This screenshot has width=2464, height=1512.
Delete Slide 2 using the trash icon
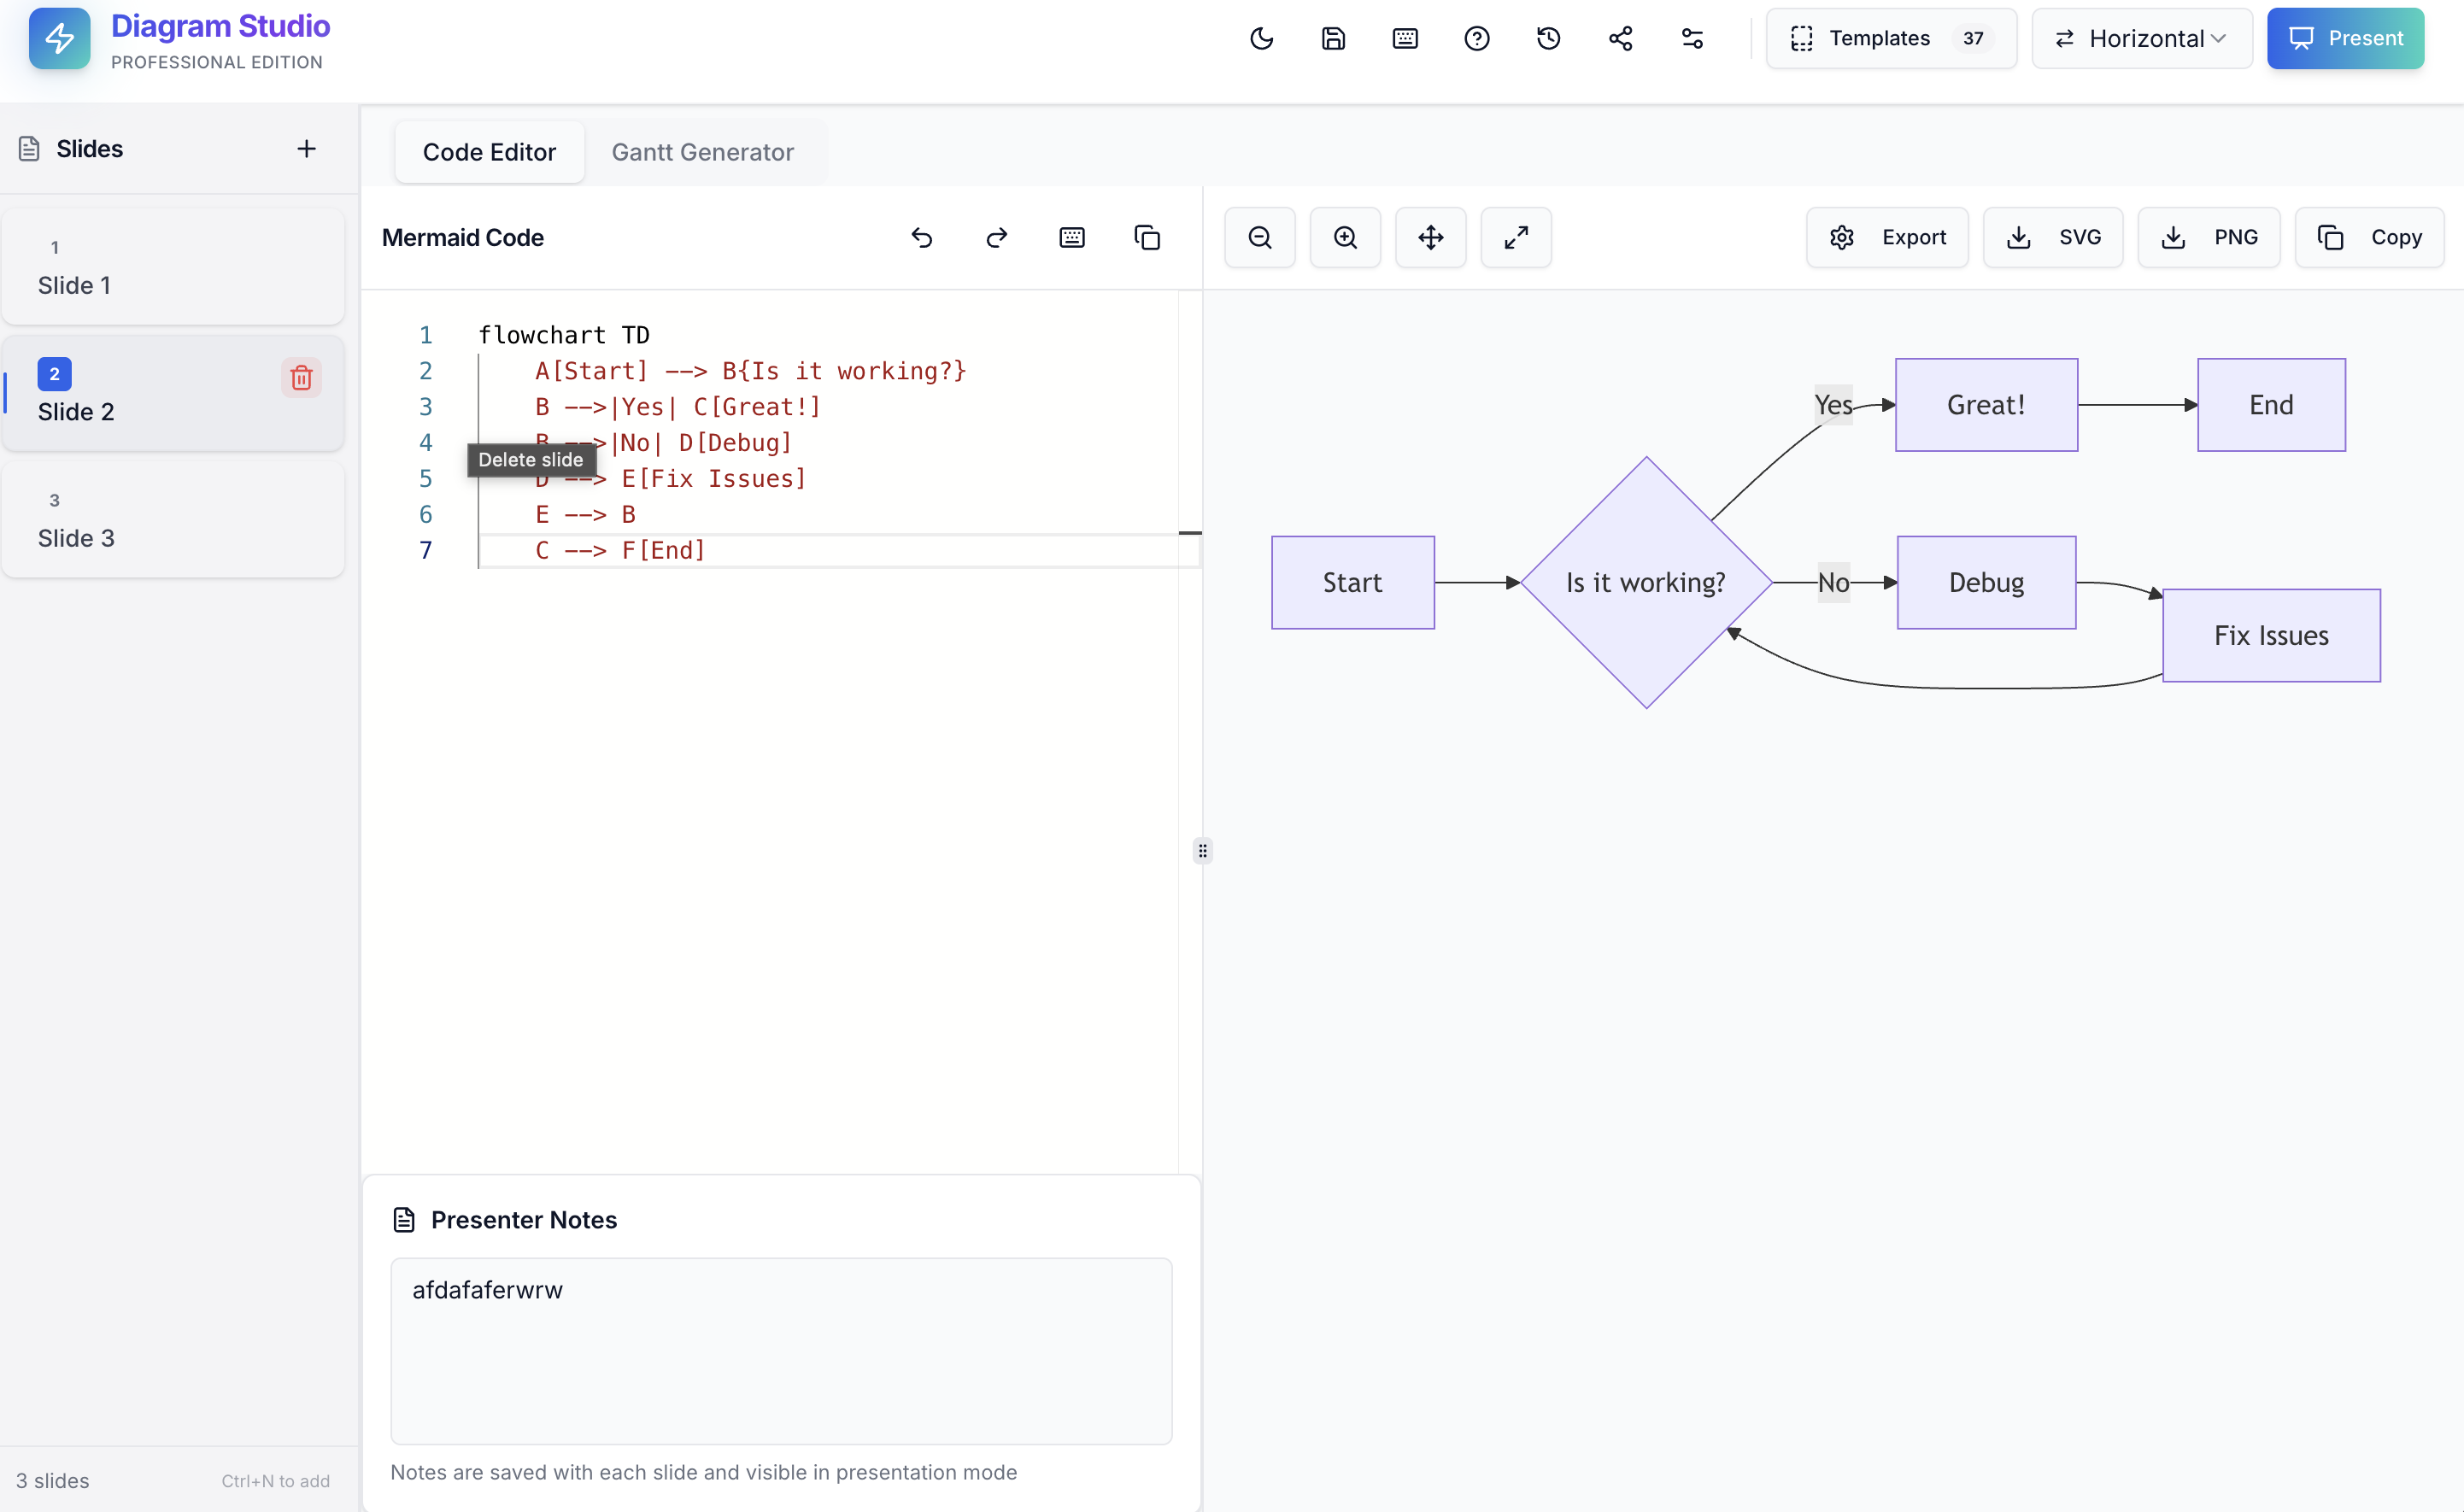(301, 378)
